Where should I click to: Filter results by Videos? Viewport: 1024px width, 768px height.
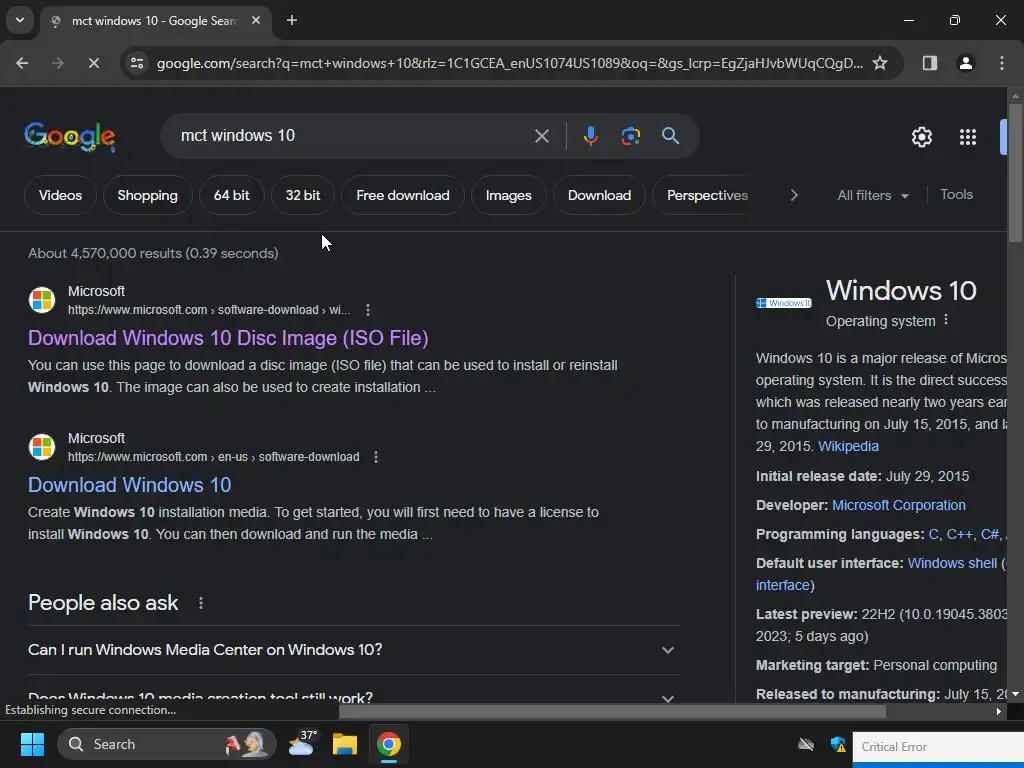60,195
